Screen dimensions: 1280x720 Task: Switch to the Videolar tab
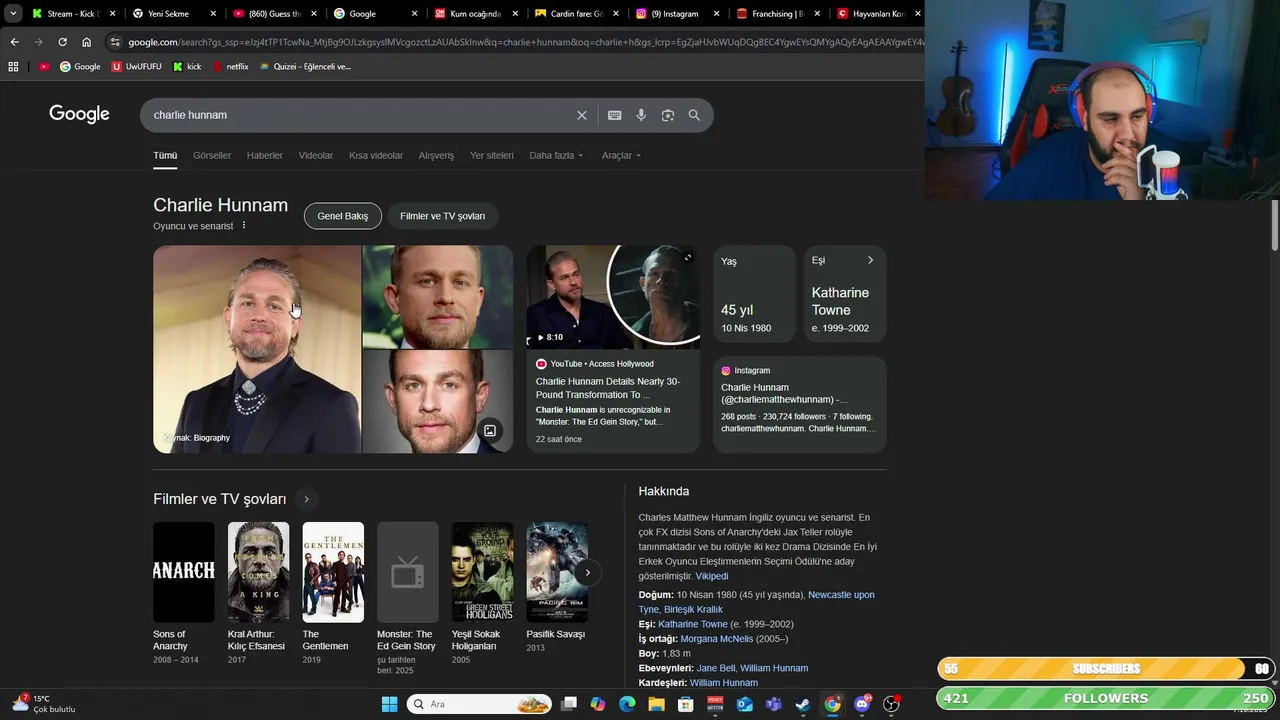[316, 156]
